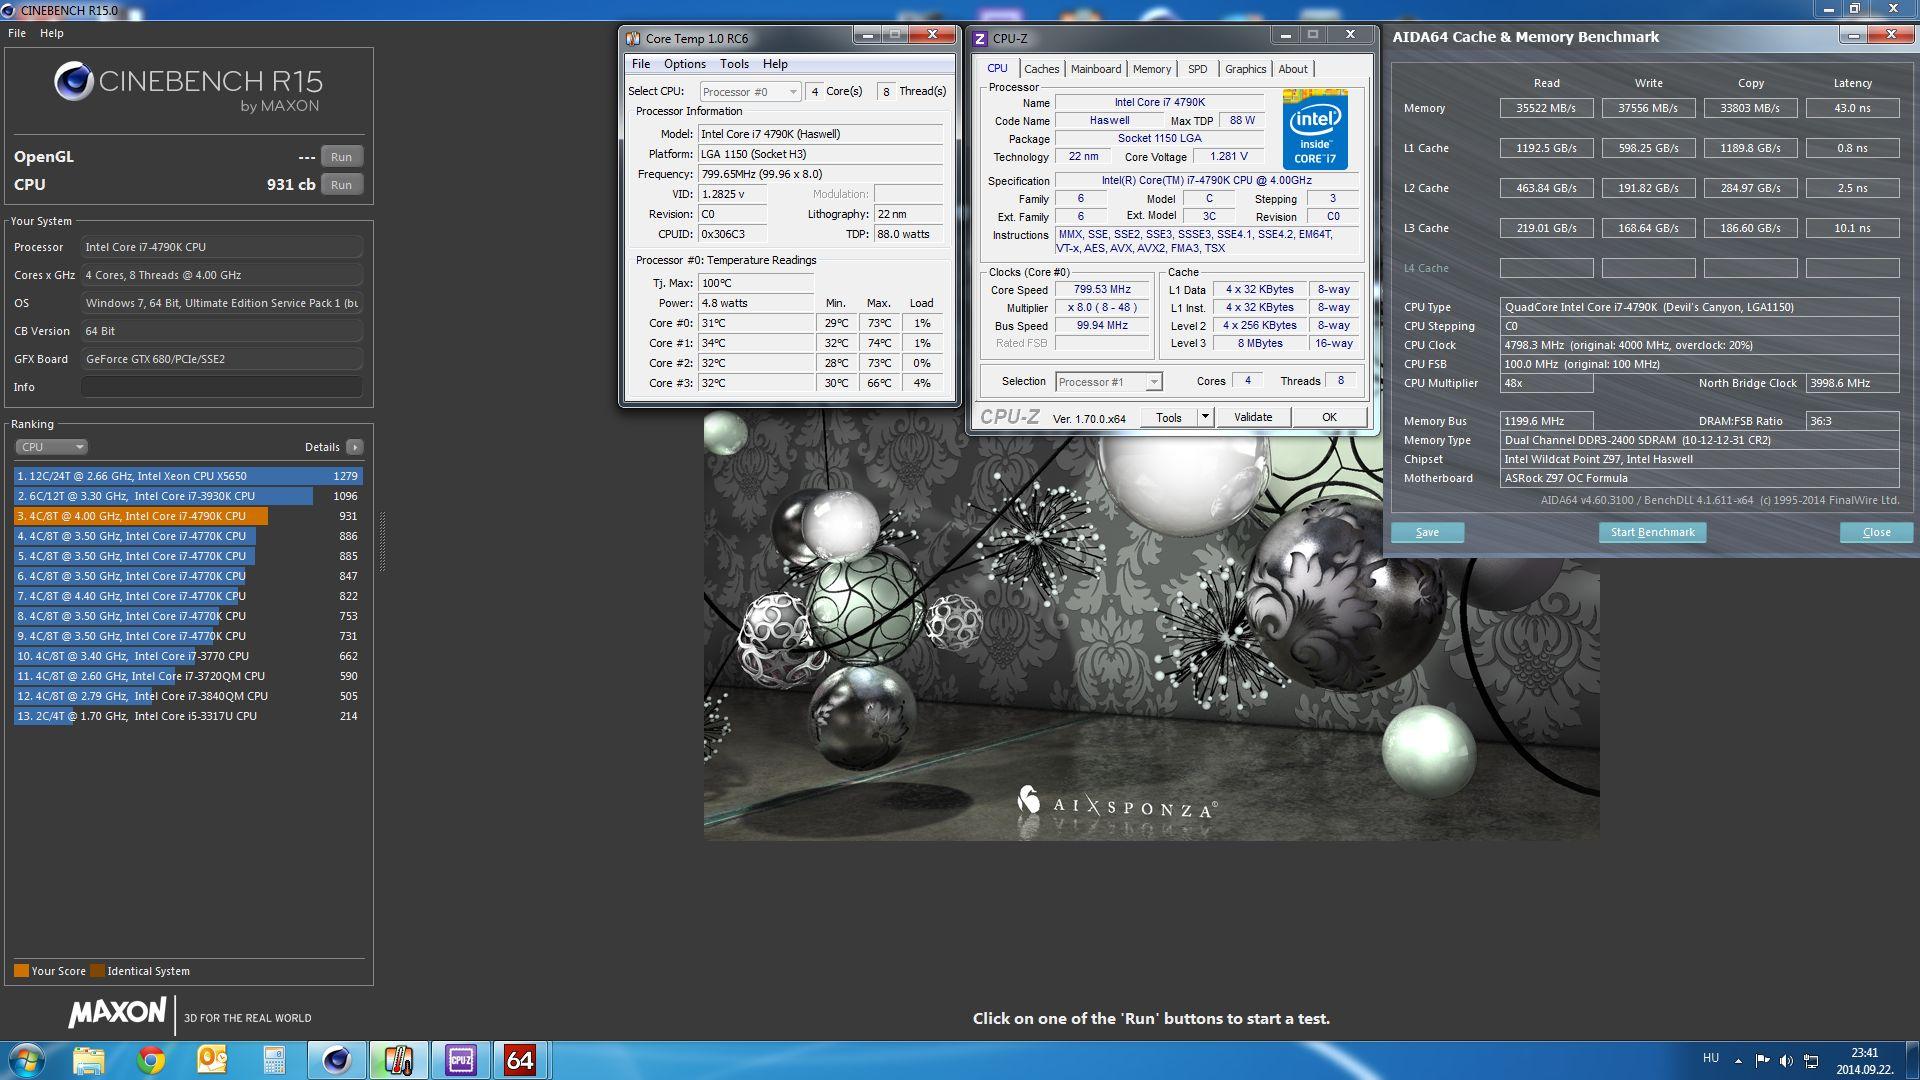Click the Intel Core i7 logo in CPU-Z

1314,129
